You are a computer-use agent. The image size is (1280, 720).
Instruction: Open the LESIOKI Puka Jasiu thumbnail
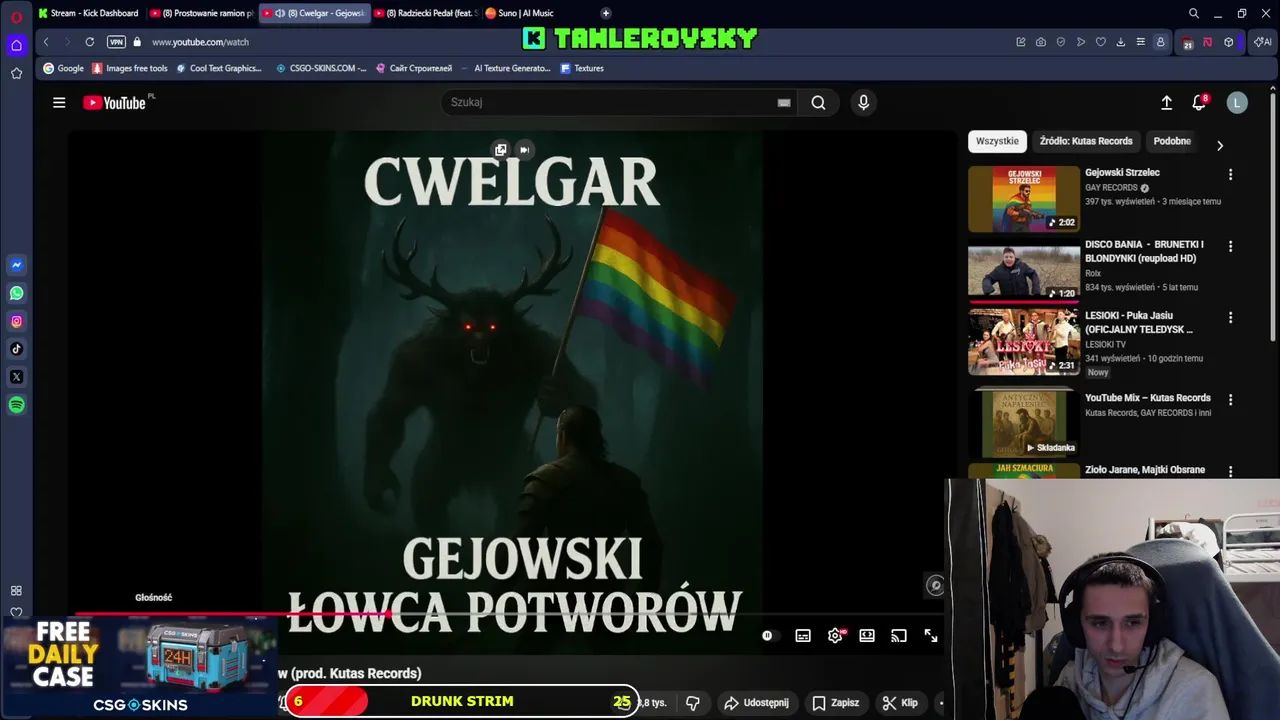(1024, 342)
